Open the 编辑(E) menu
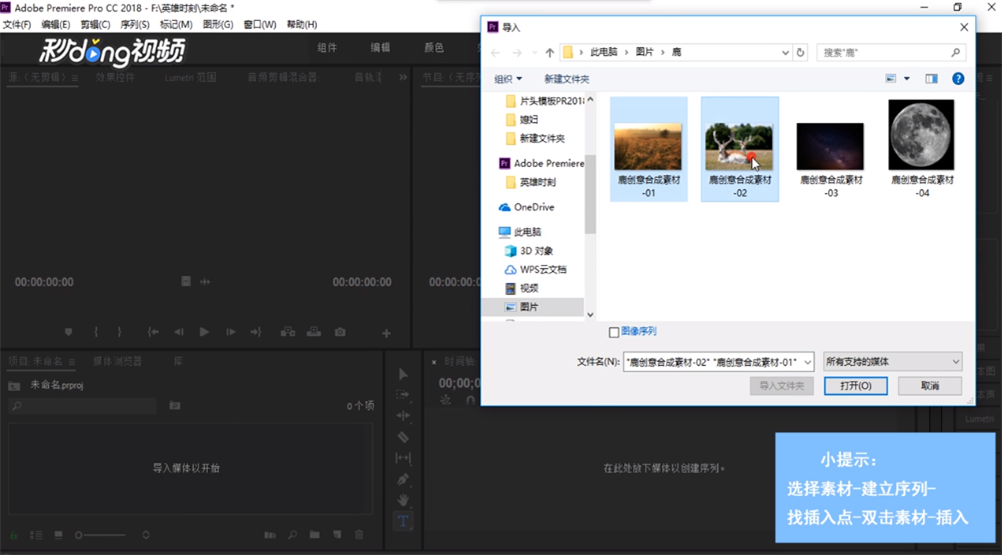This screenshot has width=1002, height=555. click(x=56, y=24)
